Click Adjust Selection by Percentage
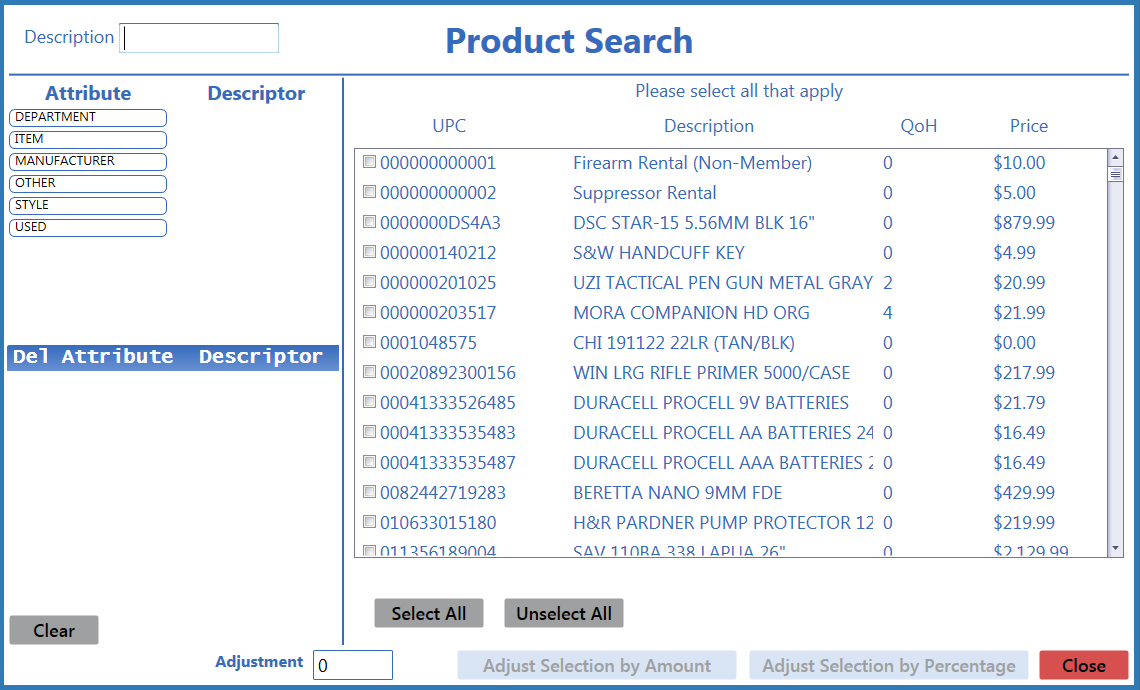The image size is (1140, 690). point(888,665)
